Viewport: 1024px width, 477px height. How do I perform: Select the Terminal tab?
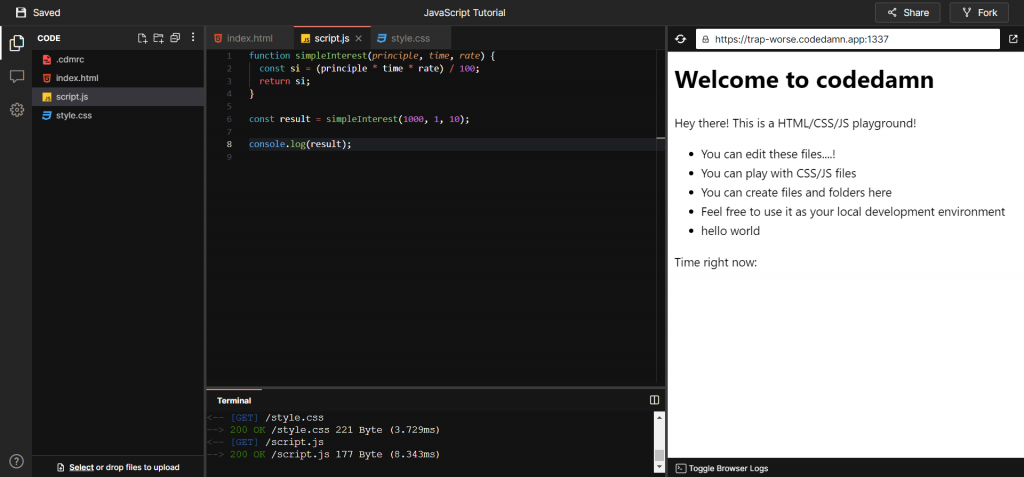[x=234, y=401]
